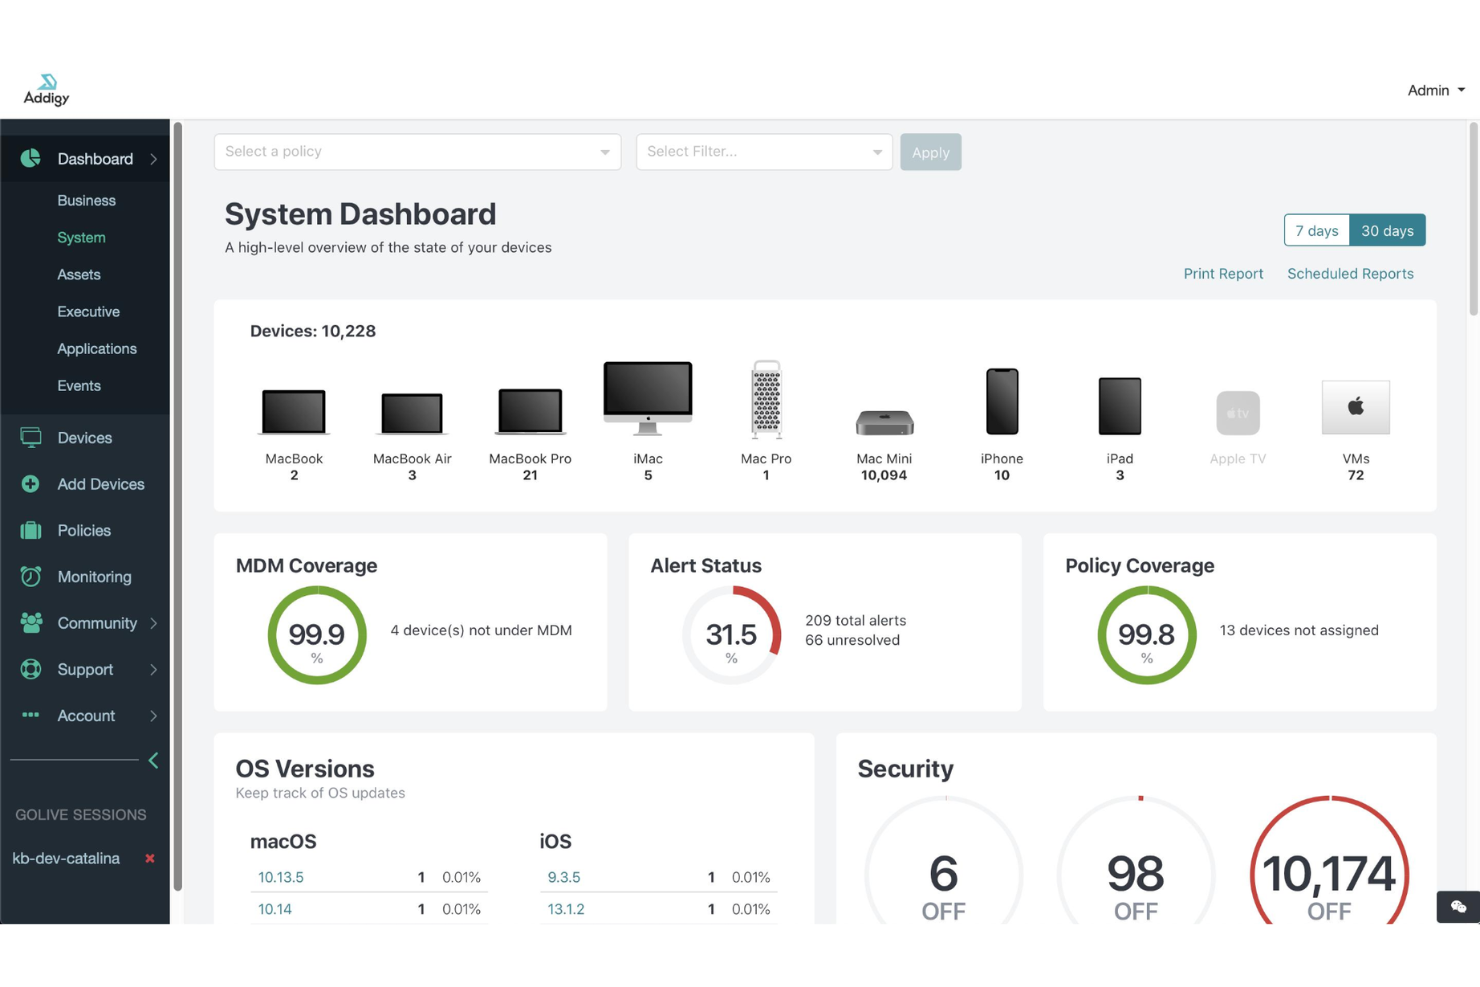This screenshot has height=987, width=1480.
Task: Click the Security 10,174 OFF gauge
Action: click(x=1329, y=860)
